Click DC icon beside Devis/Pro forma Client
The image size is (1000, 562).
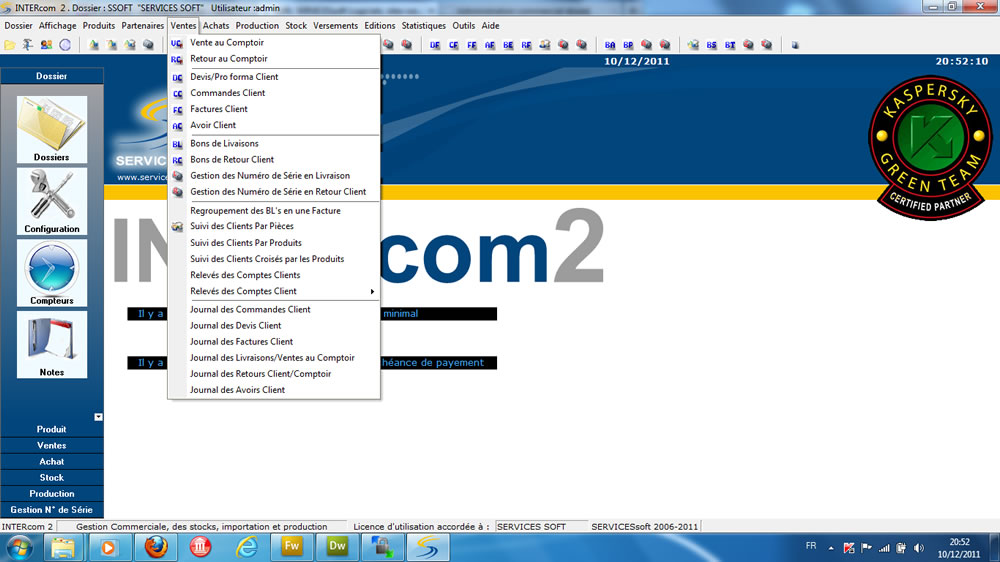coord(177,77)
